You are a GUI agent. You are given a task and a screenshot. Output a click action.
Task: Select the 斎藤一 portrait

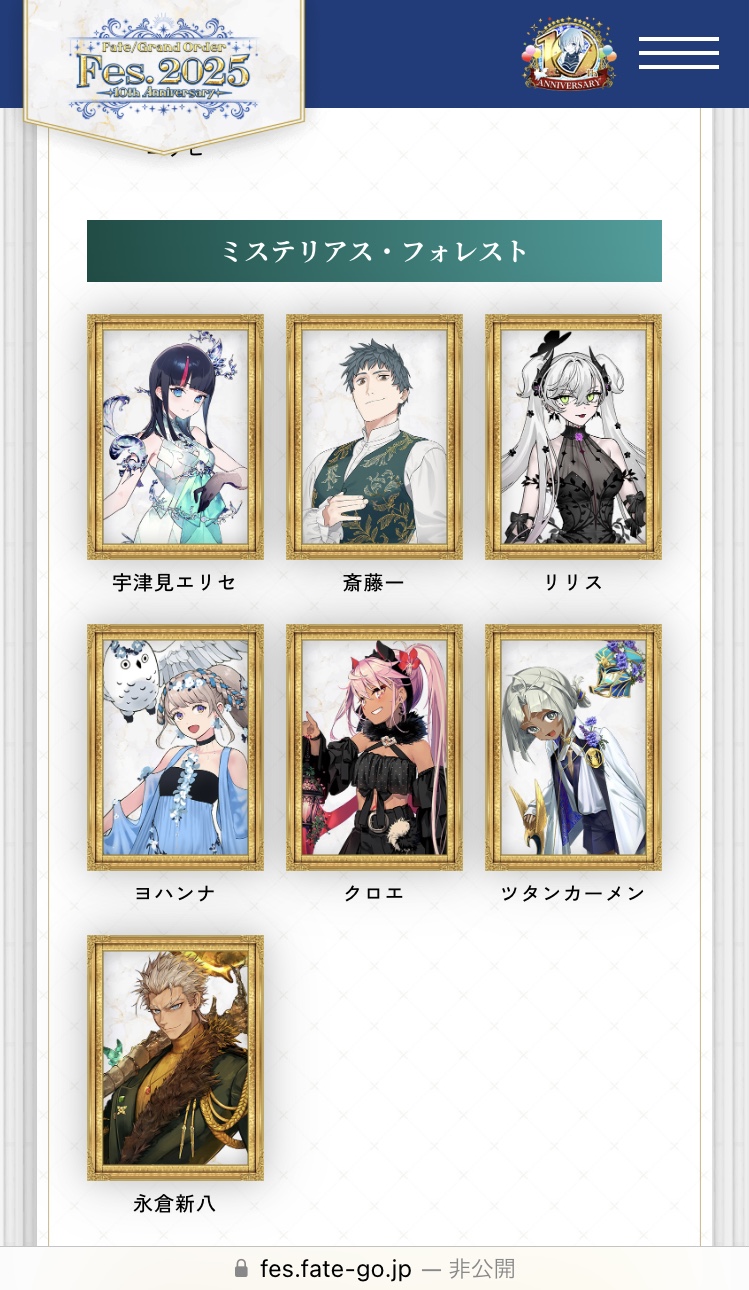(x=374, y=437)
